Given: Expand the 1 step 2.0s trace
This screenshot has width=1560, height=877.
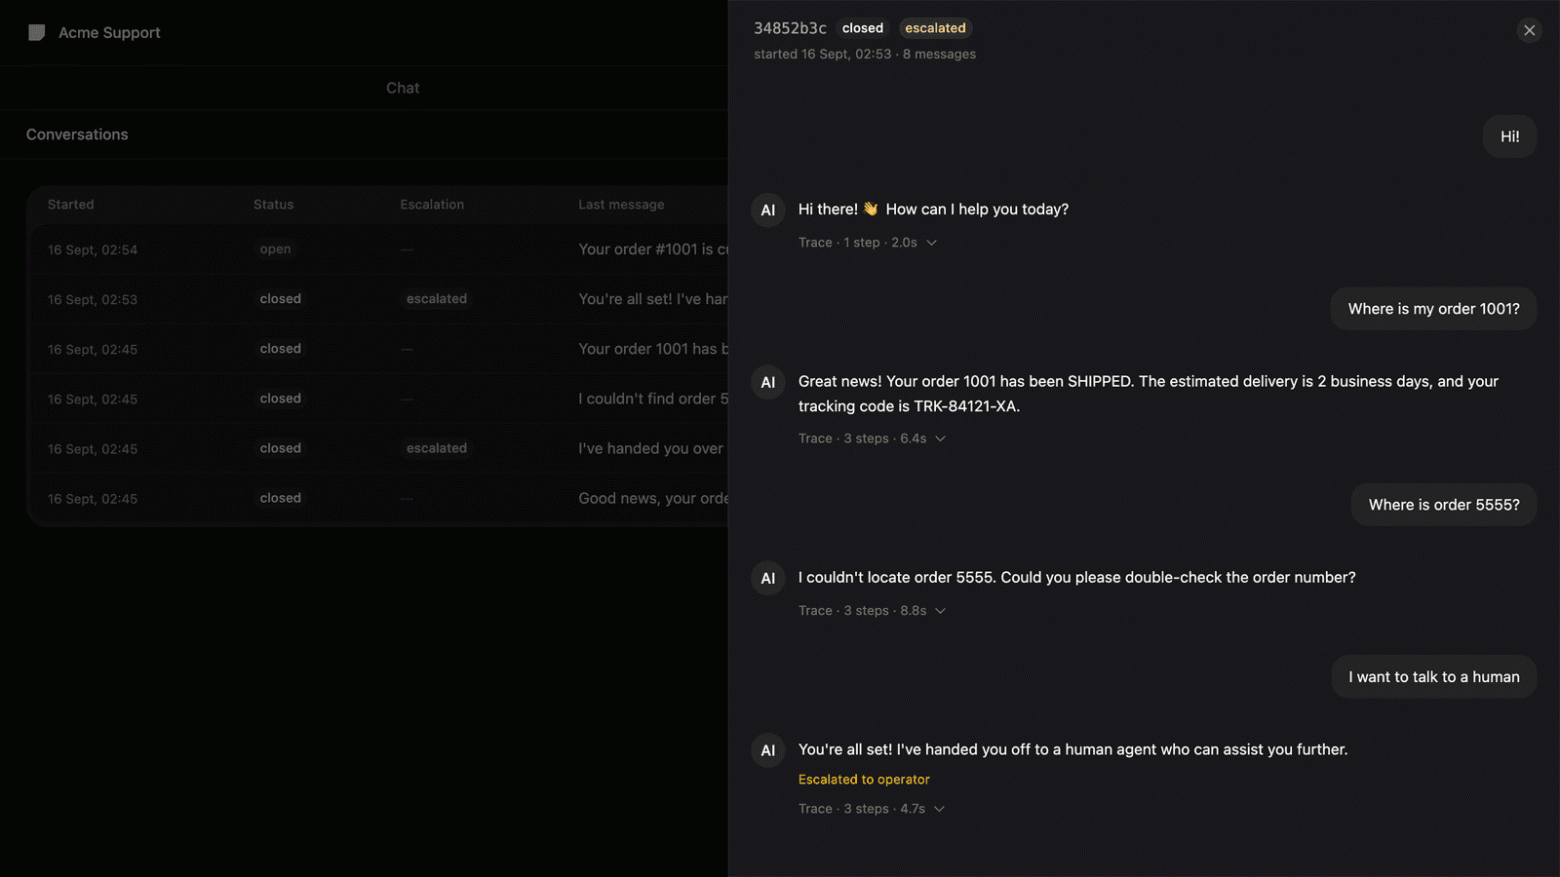Looking at the screenshot, I should click(867, 242).
